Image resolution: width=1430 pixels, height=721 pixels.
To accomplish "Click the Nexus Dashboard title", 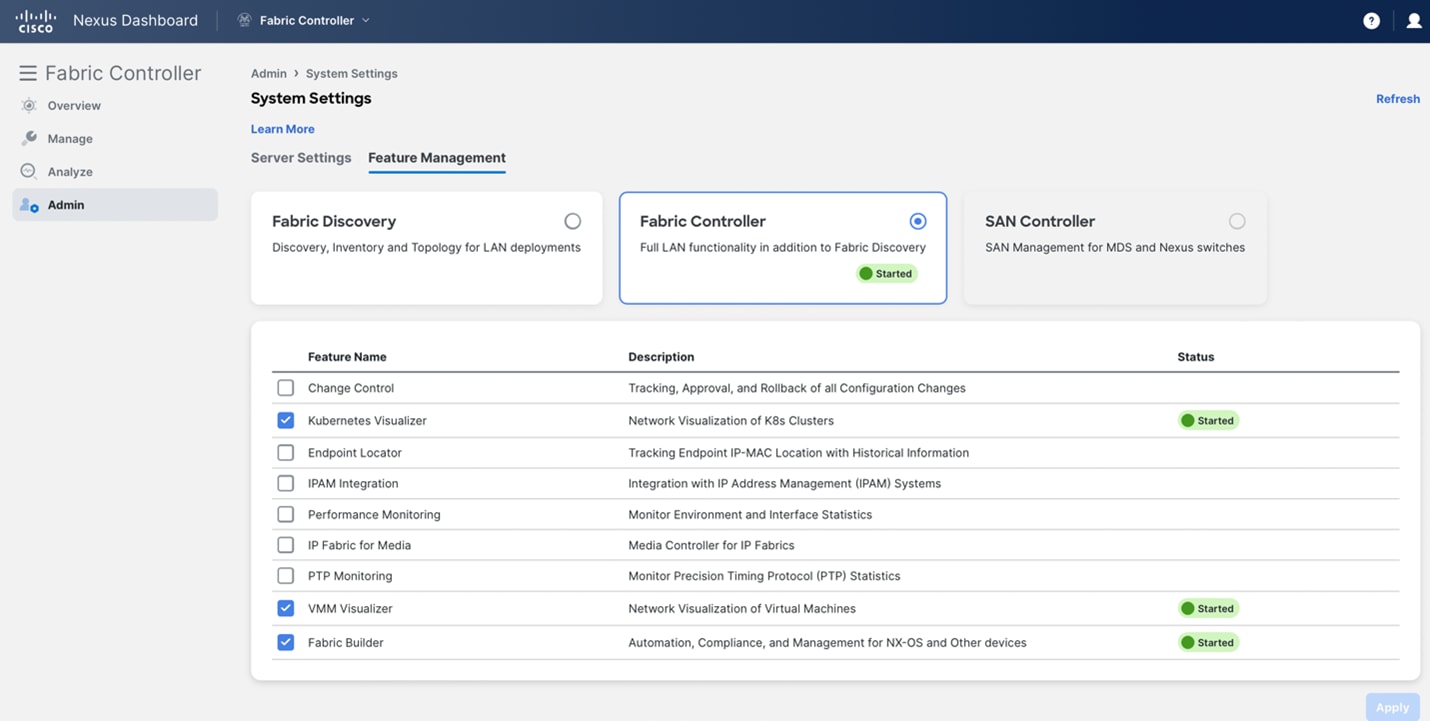I will pyautogui.click(x=135, y=20).
